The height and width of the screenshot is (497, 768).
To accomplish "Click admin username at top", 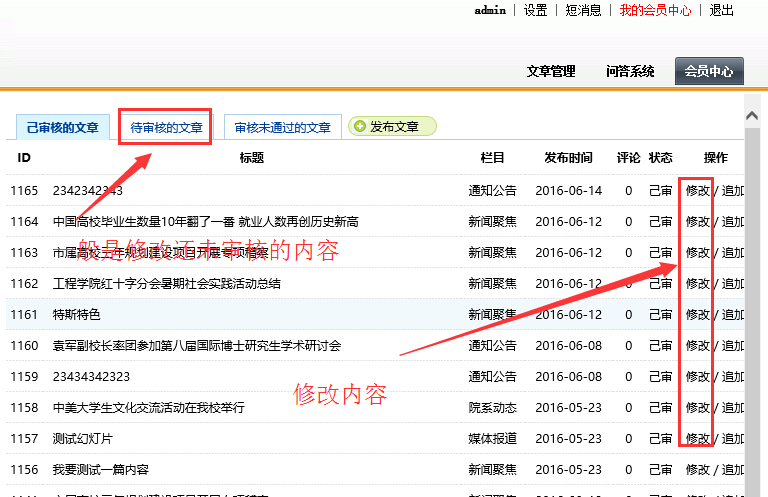I will point(490,11).
